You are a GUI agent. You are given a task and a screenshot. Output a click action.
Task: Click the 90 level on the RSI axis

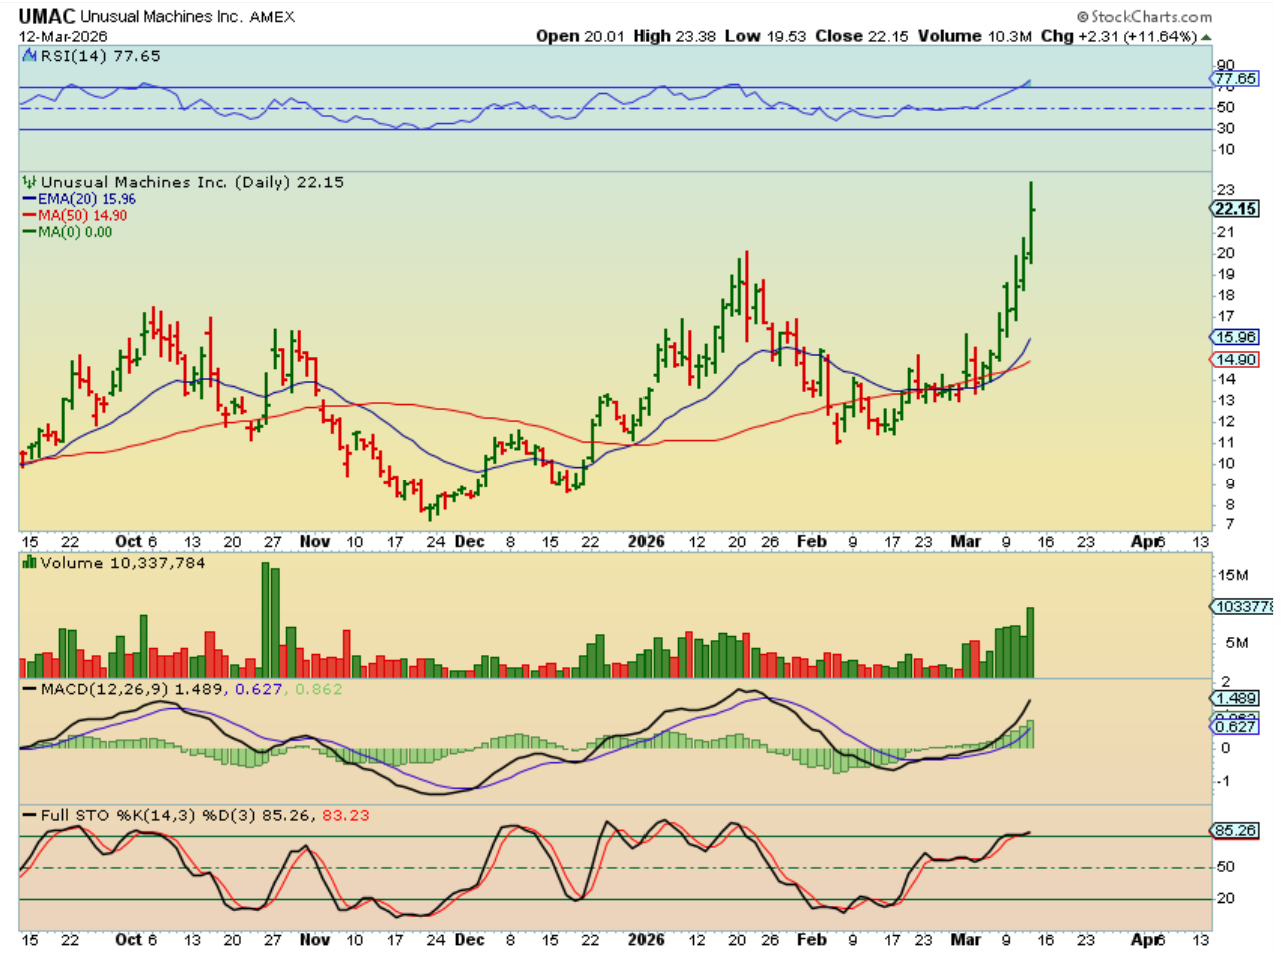click(x=1225, y=66)
